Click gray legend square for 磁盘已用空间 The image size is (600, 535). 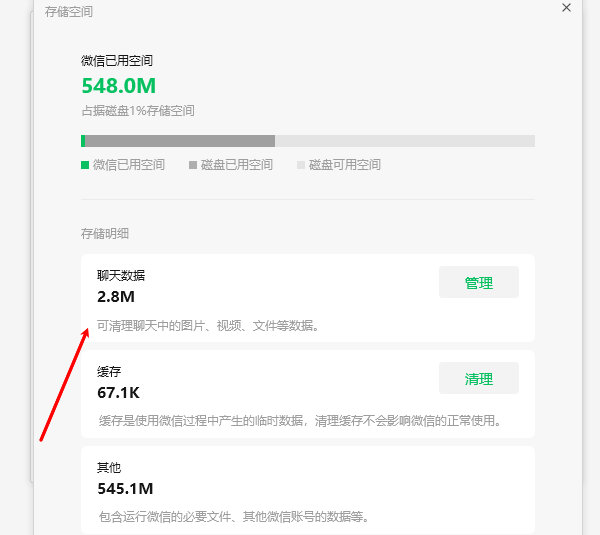193,165
